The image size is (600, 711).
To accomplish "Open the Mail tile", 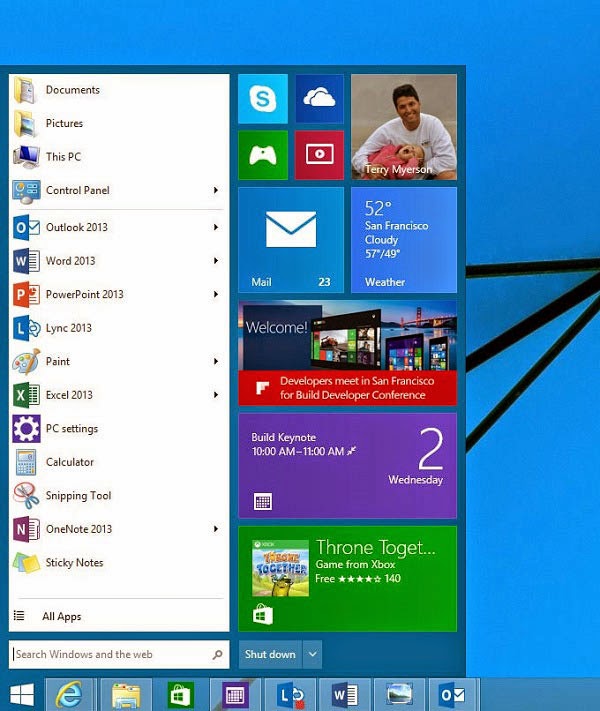I will pyautogui.click(x=291, y=240).
